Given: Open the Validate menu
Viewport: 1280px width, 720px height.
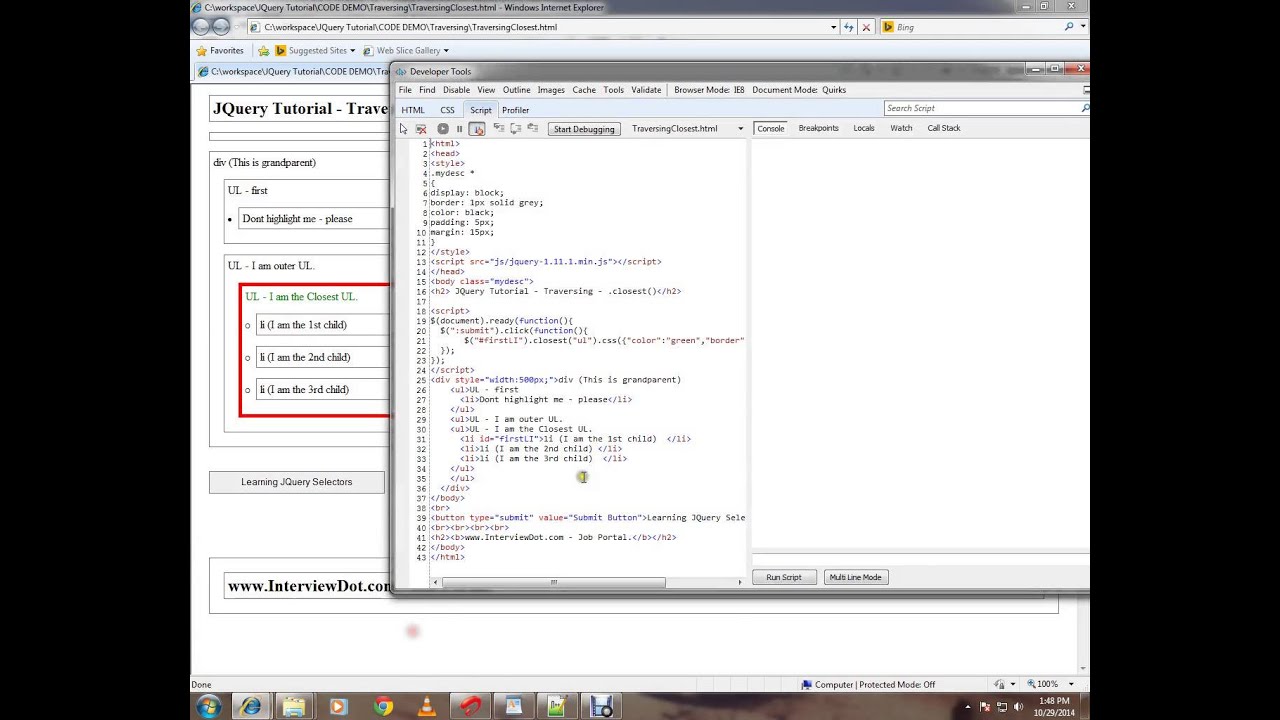Looking at the screenshot, I should [646, 90].
